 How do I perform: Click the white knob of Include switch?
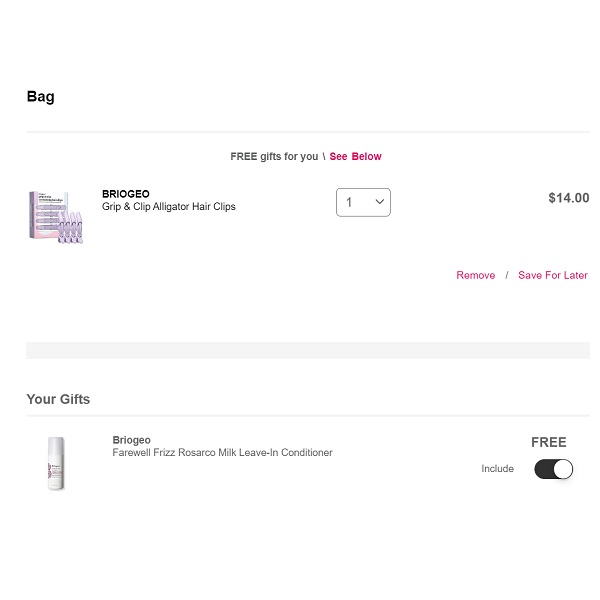[562, 469]
